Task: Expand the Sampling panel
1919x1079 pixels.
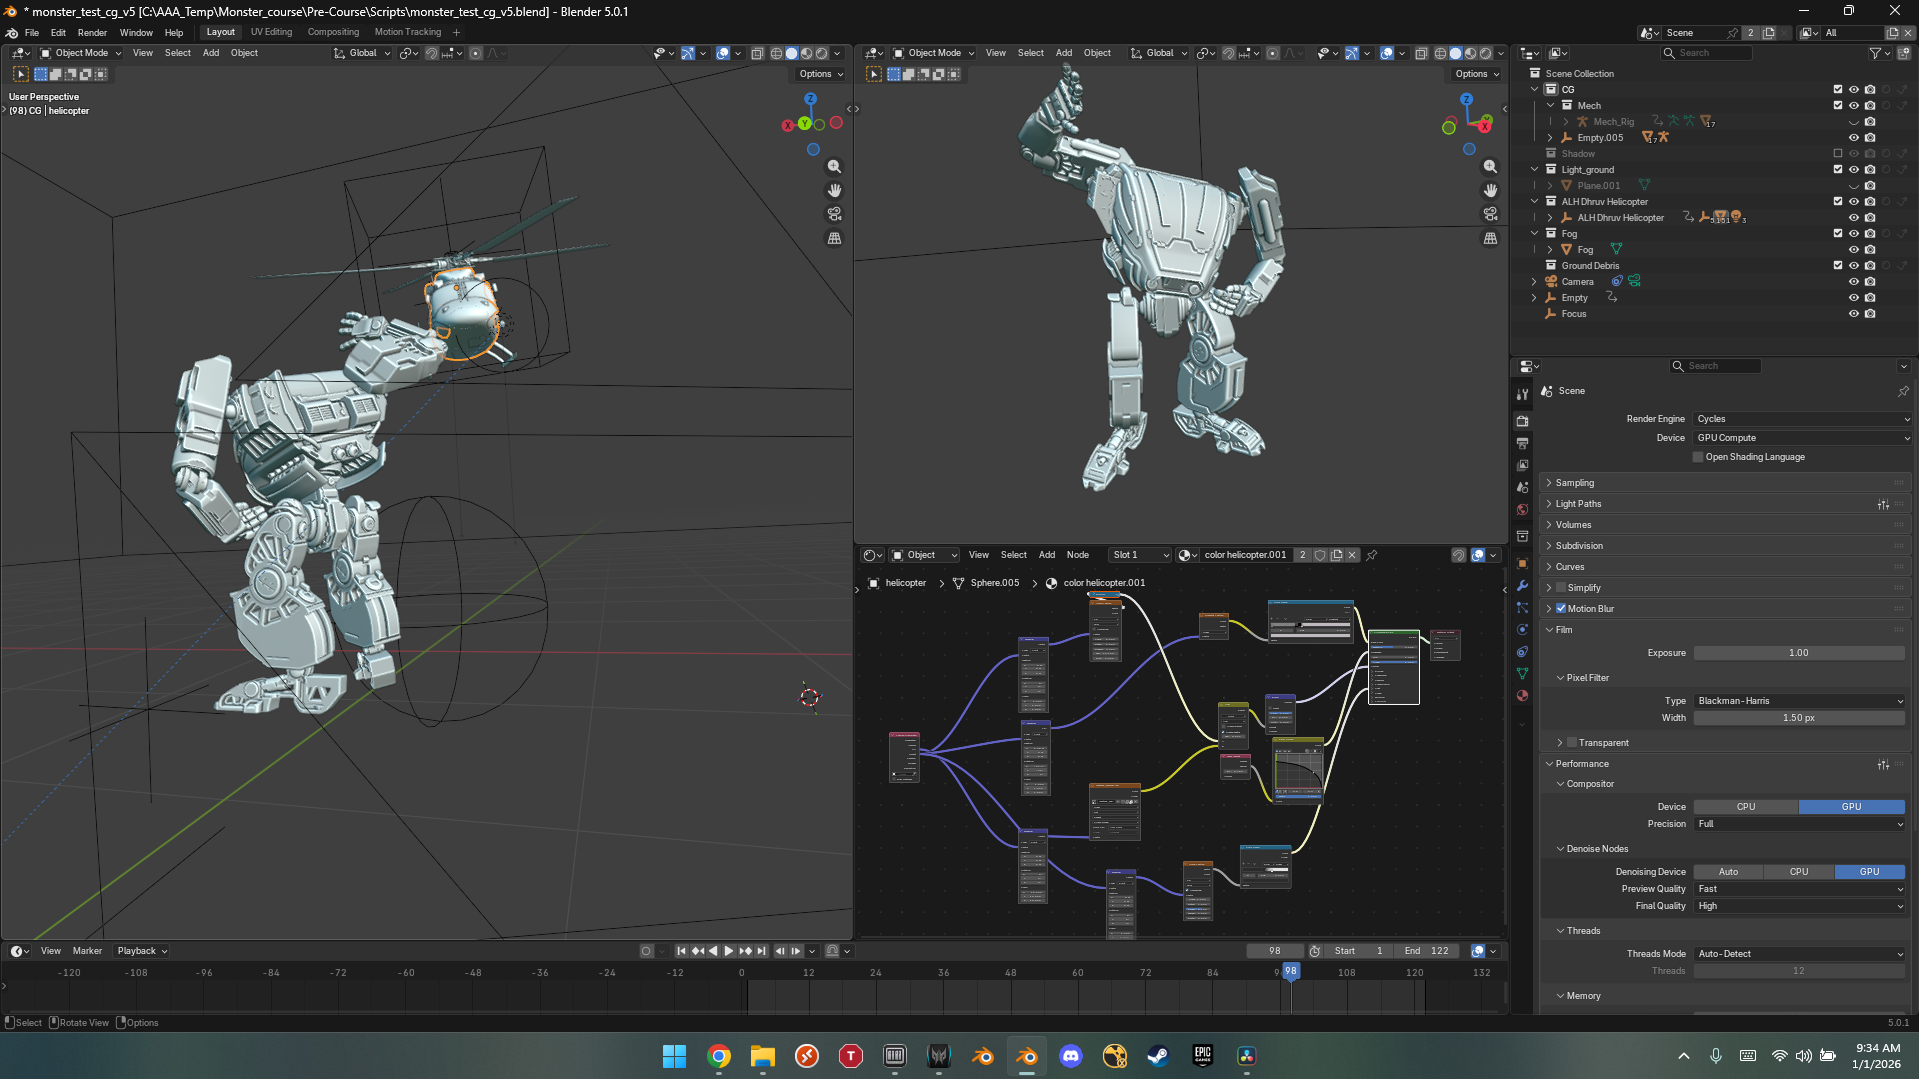Action: click(1575, 483)
